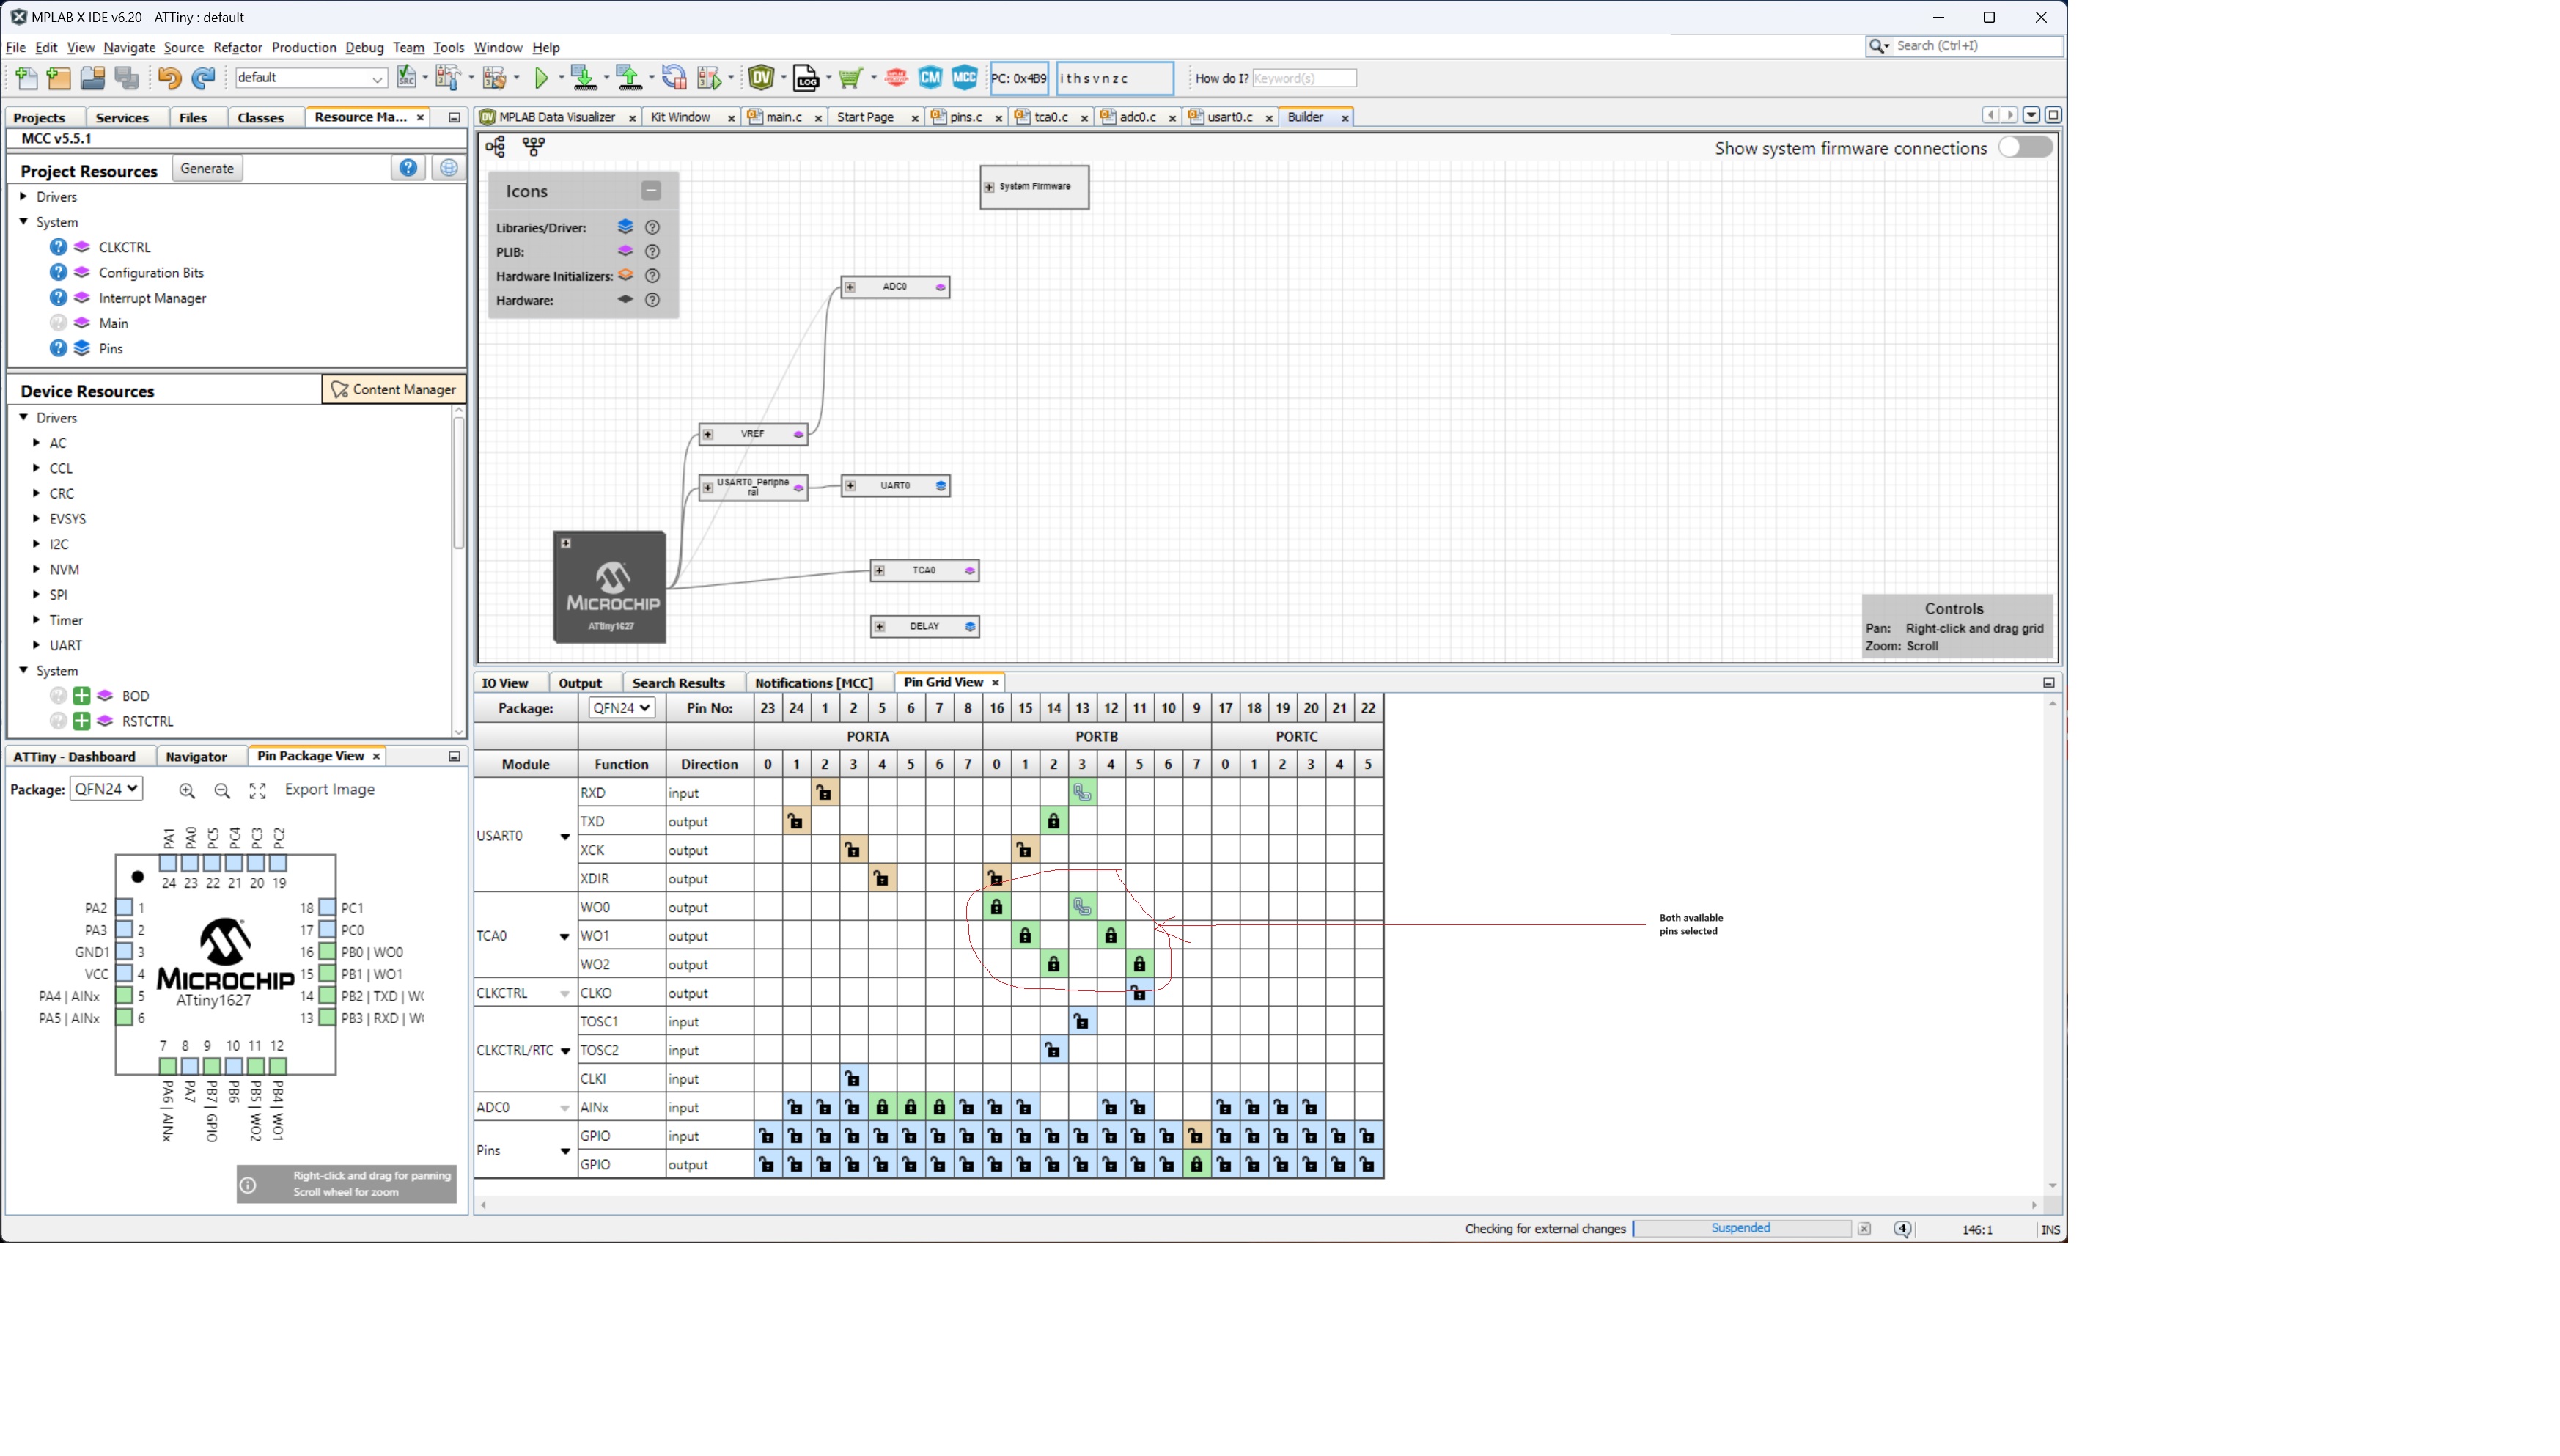
Task: Expand the Timer drivers tree node
Action: [37, 620]
